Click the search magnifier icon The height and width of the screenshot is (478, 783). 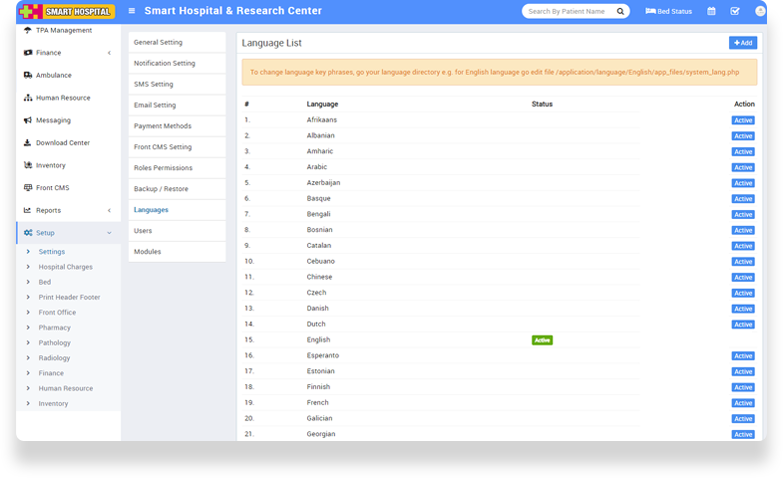point(621,12)
